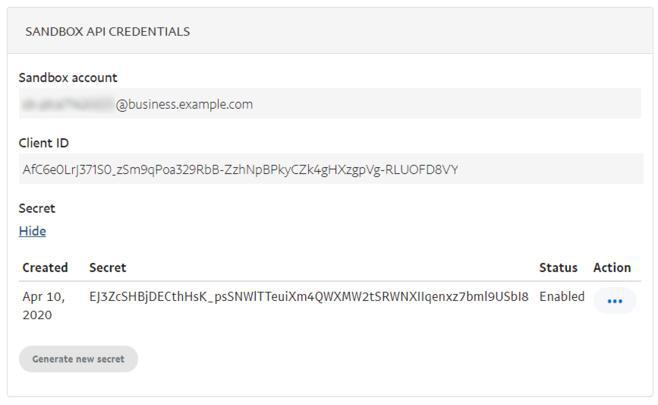The width and height of the screenshot is (658, 405).
Task: Click the Secret label above Hide
Action: tap(37, 208)
